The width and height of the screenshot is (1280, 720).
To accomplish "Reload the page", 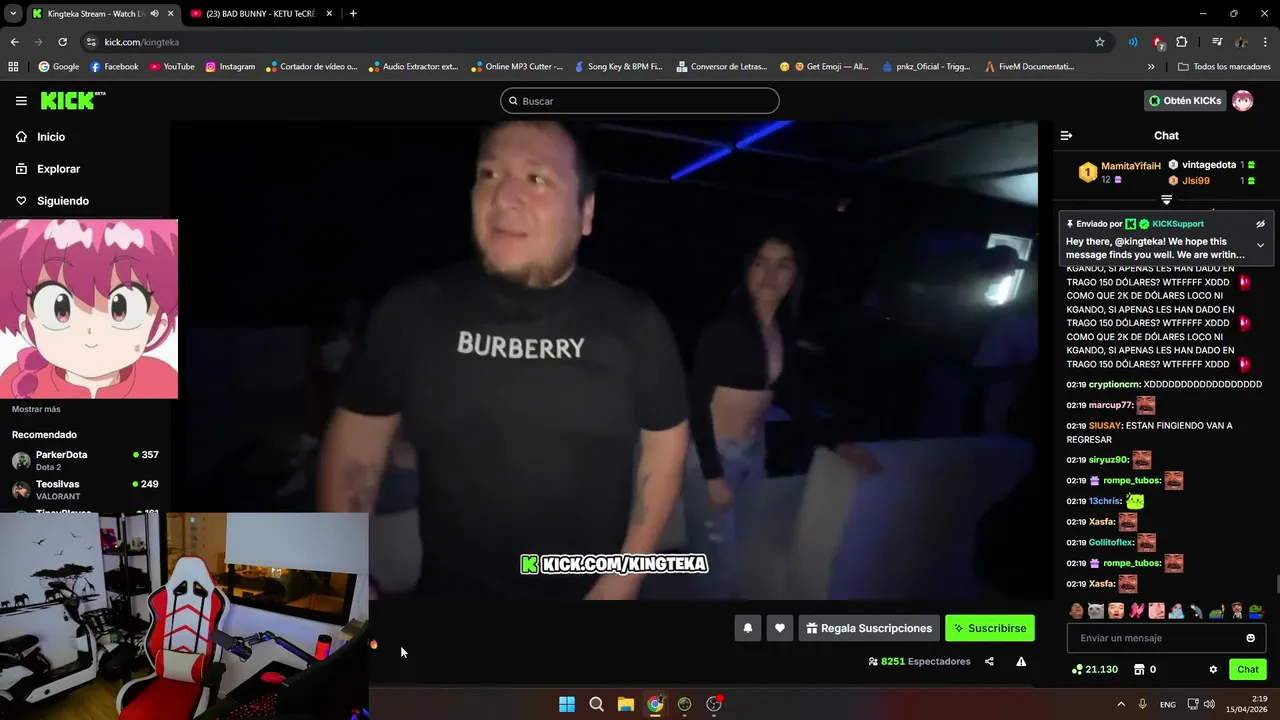I will tap(62, 42).
